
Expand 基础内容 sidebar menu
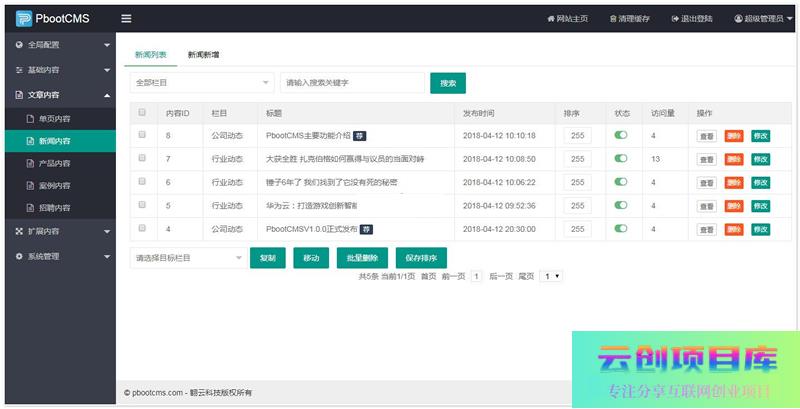click(60, 70)
